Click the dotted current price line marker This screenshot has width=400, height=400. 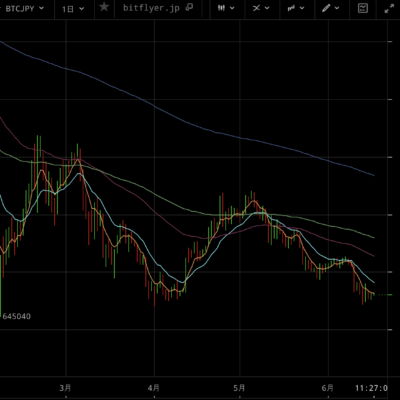[382, 295]
